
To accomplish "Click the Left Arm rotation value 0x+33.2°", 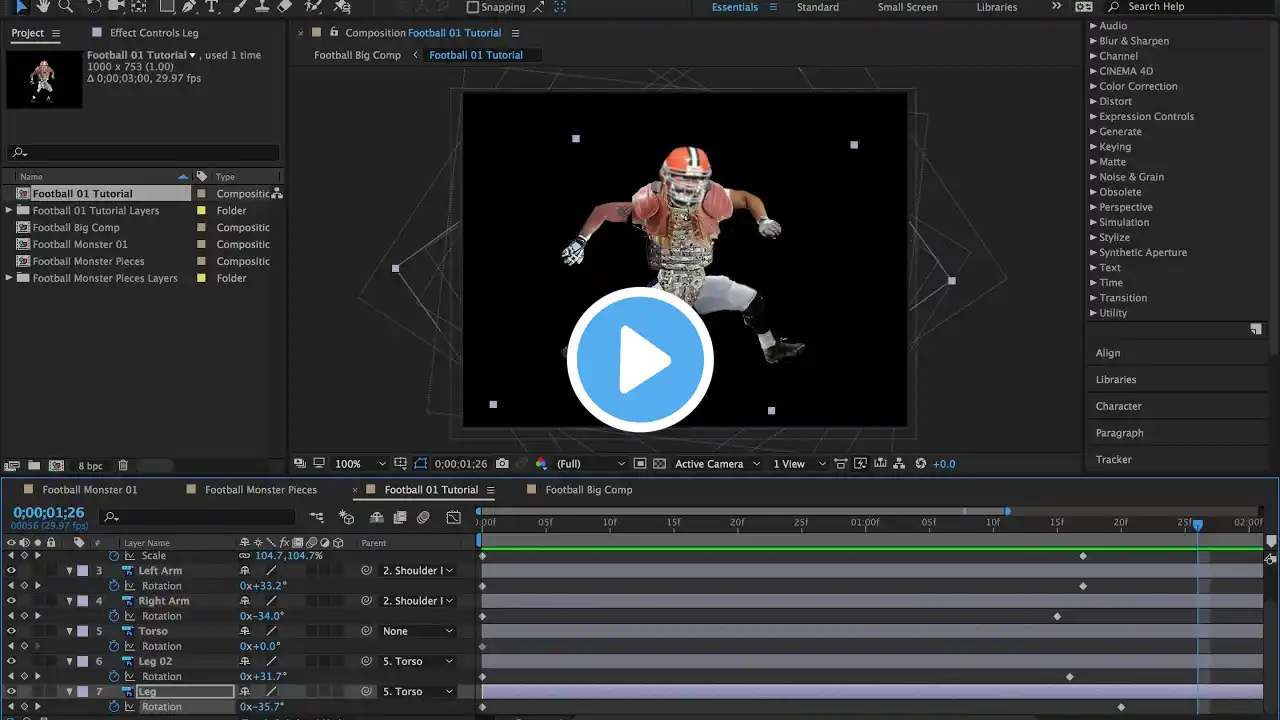I will click(263, 586).
